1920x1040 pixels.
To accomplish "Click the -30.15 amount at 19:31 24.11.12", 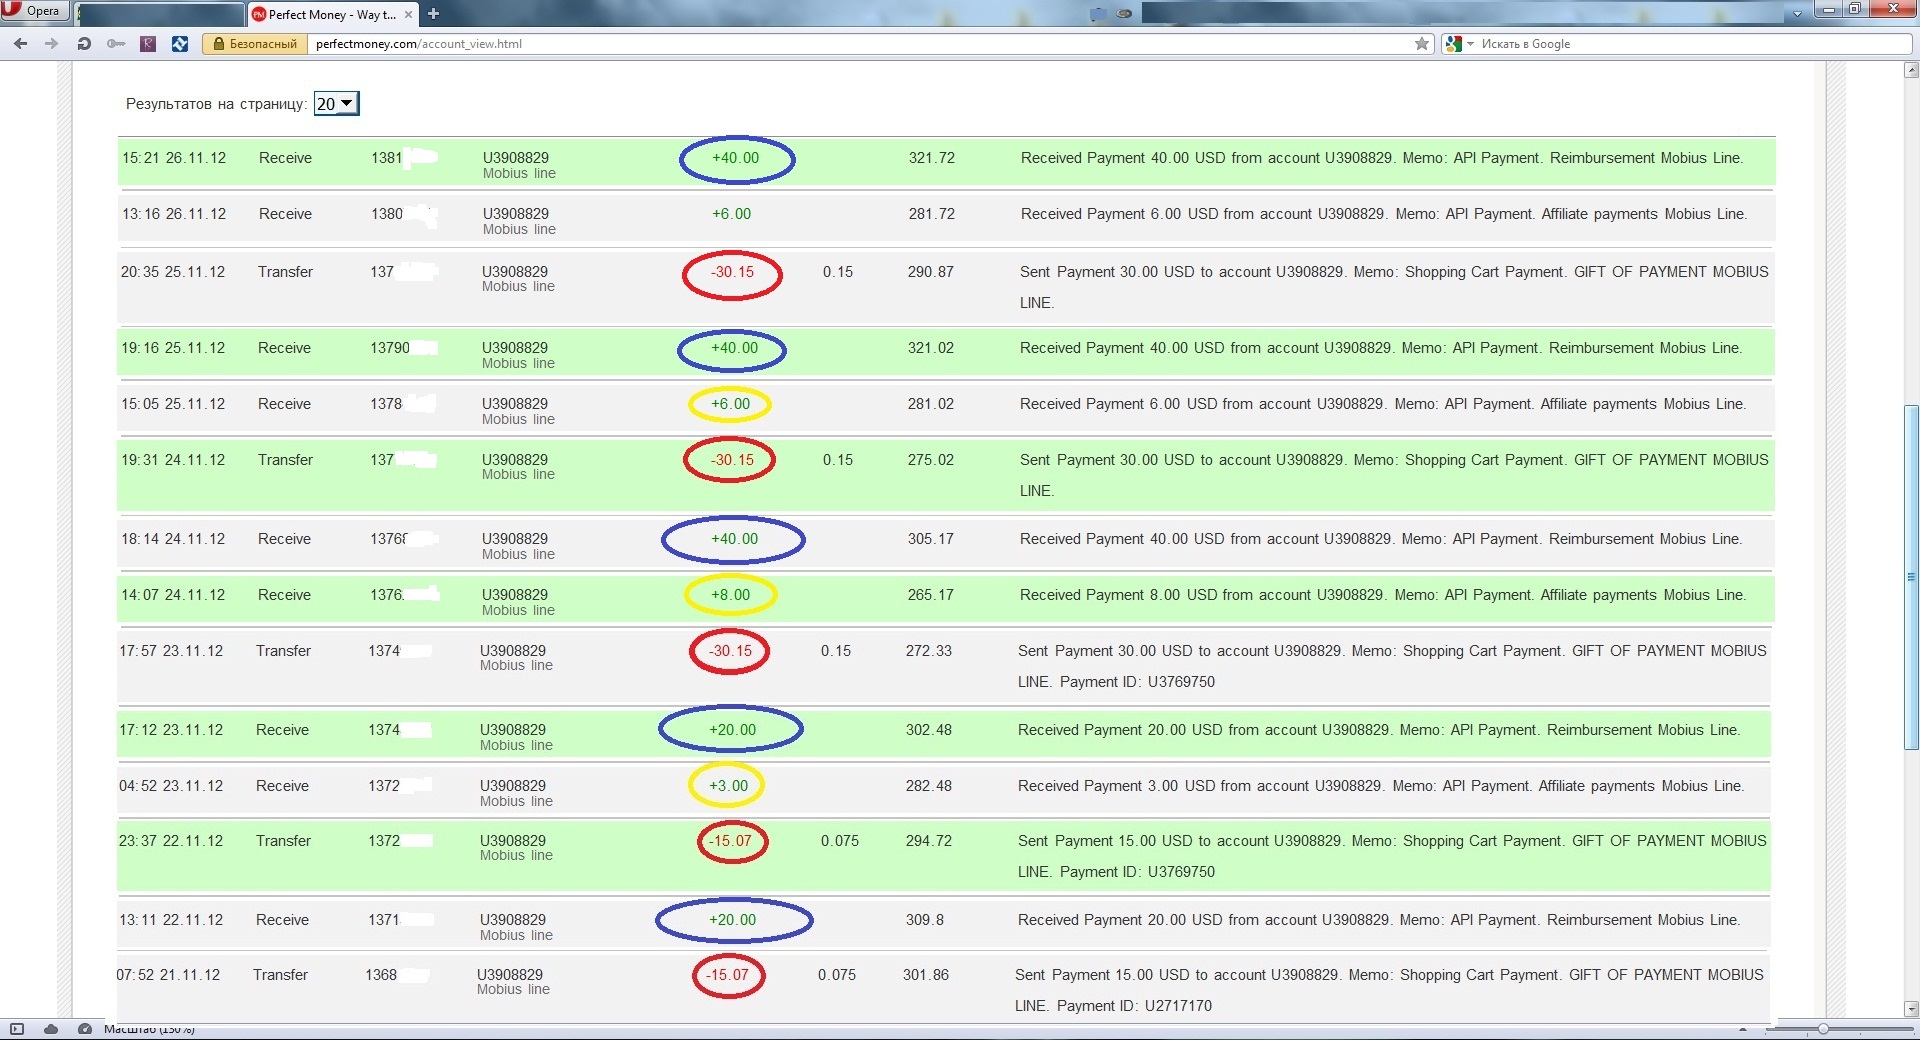I will (732, 460).
